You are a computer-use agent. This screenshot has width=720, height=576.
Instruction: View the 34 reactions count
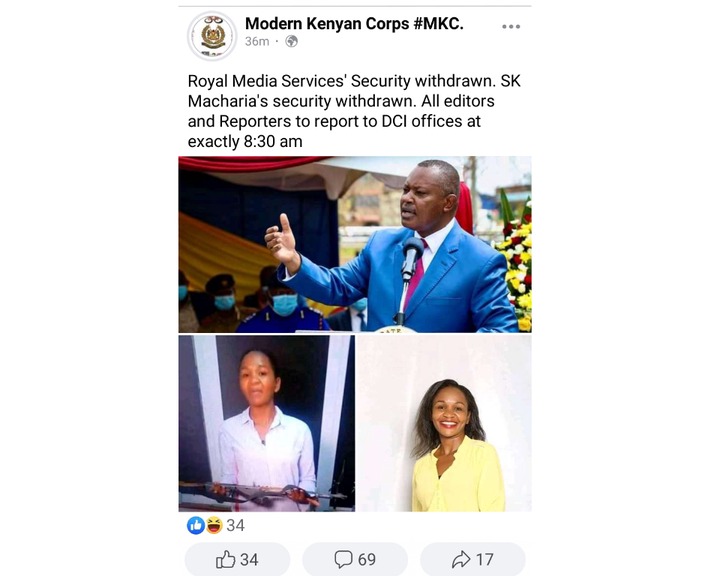coord(236,525)
